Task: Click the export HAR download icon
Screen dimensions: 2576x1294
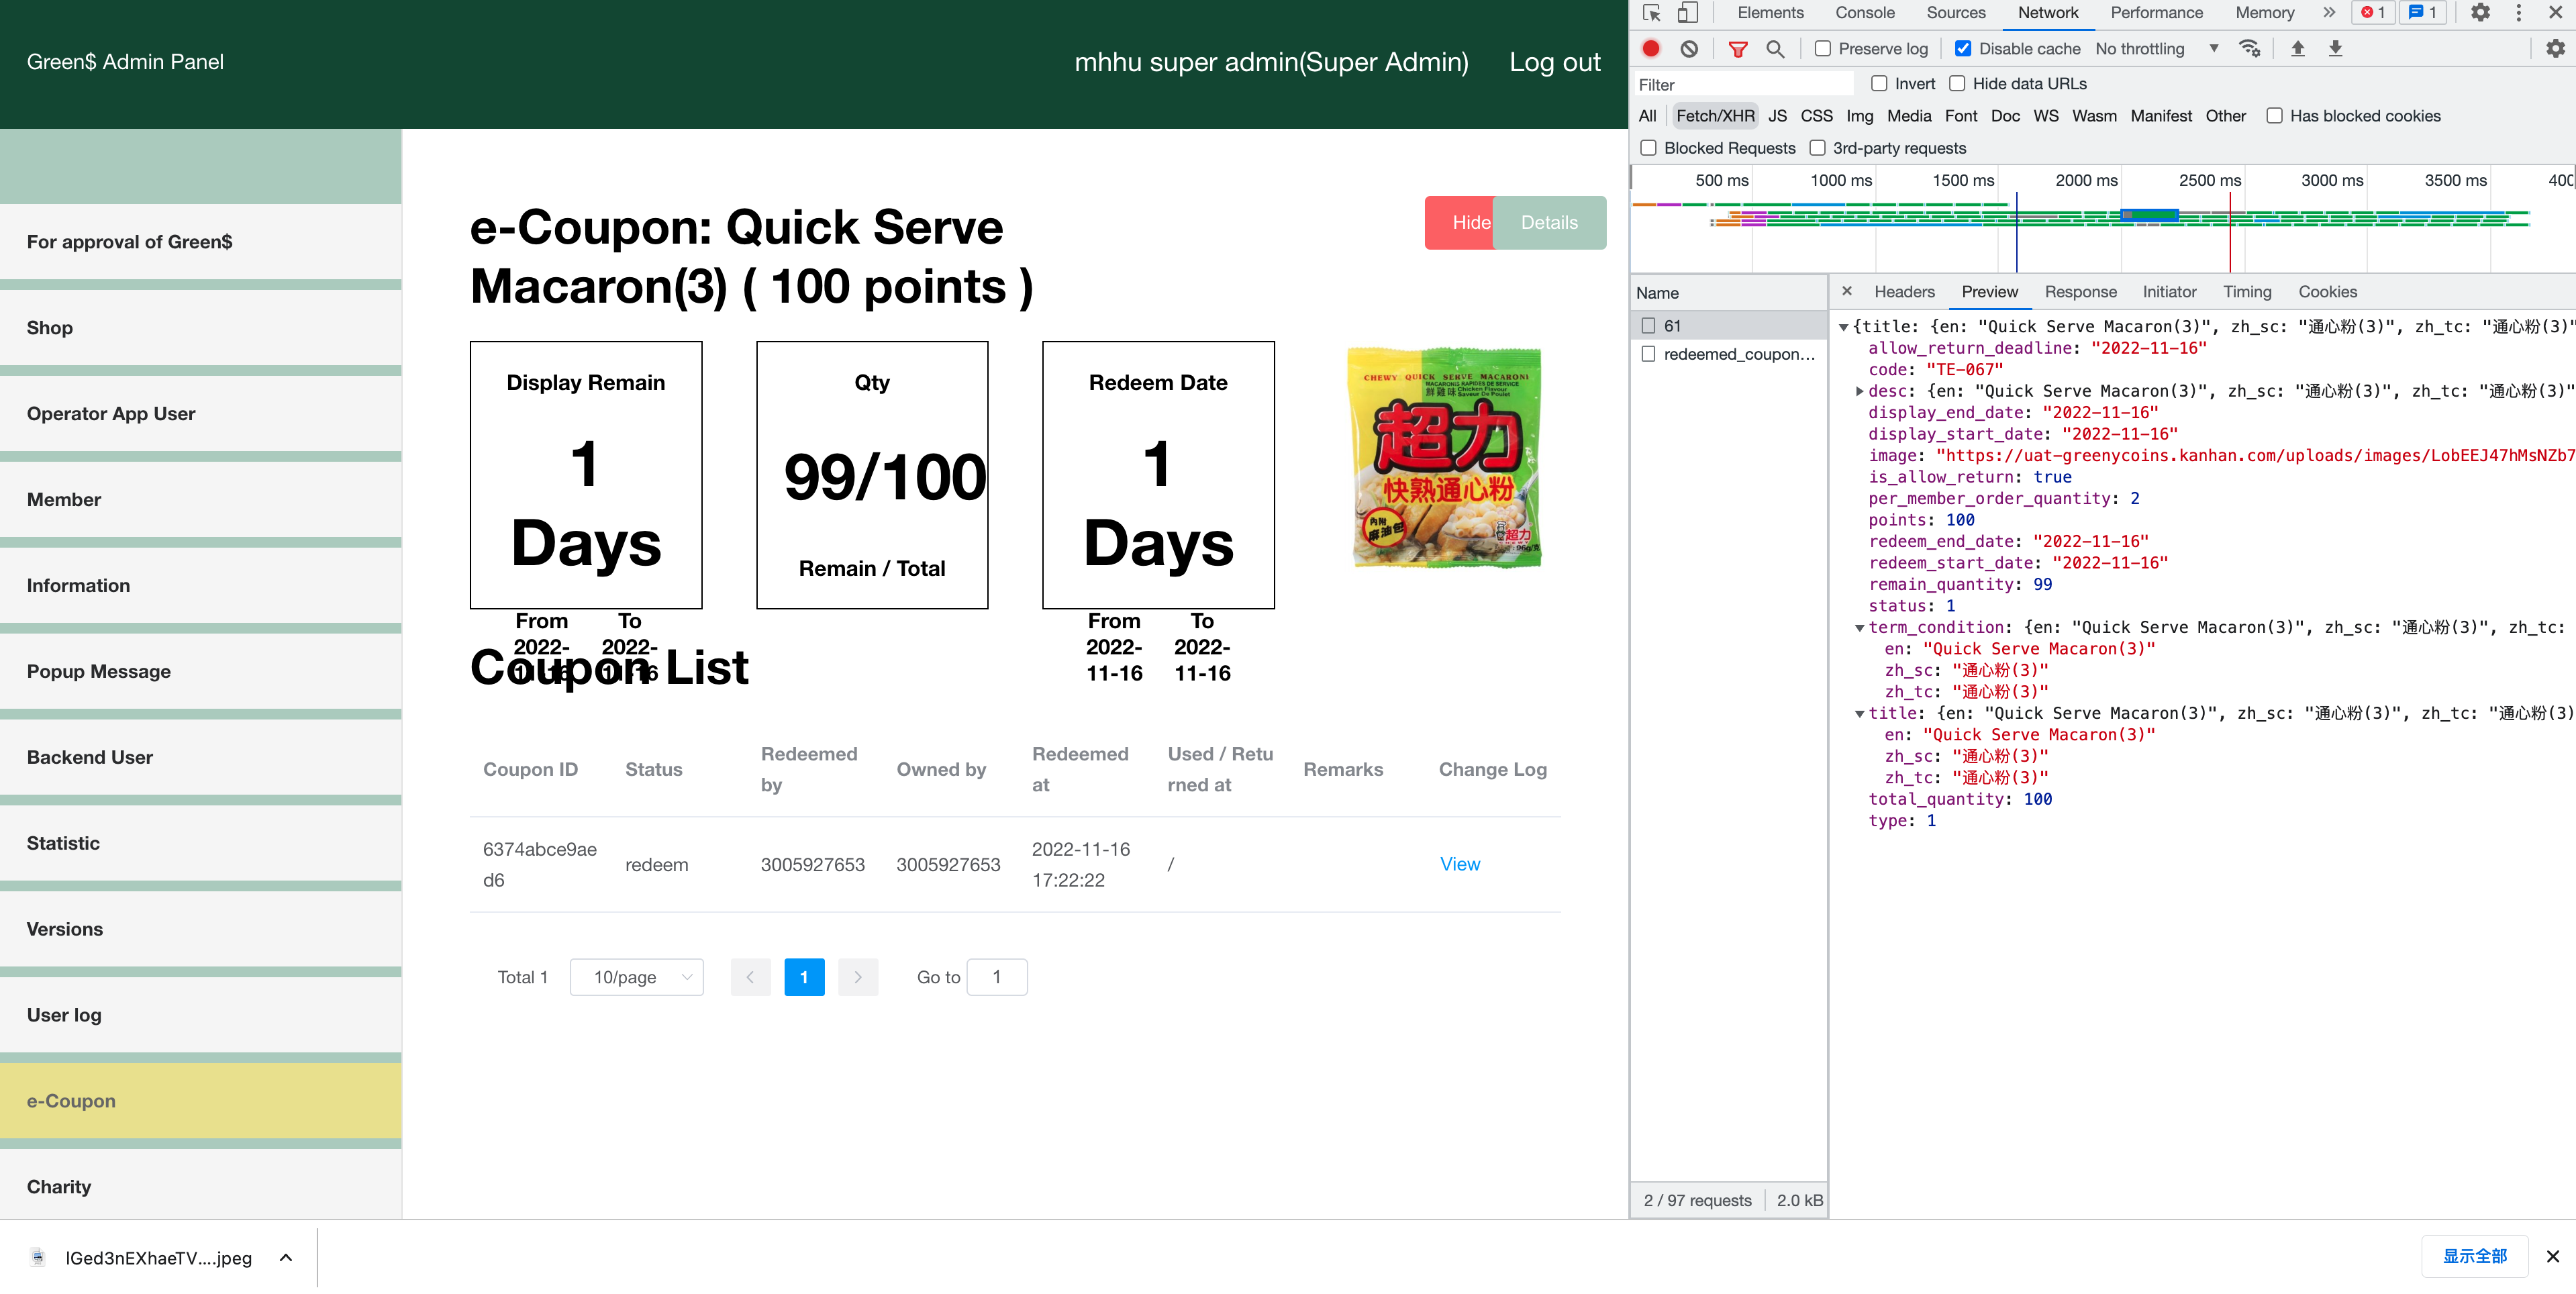Action: pos(2335,48)
